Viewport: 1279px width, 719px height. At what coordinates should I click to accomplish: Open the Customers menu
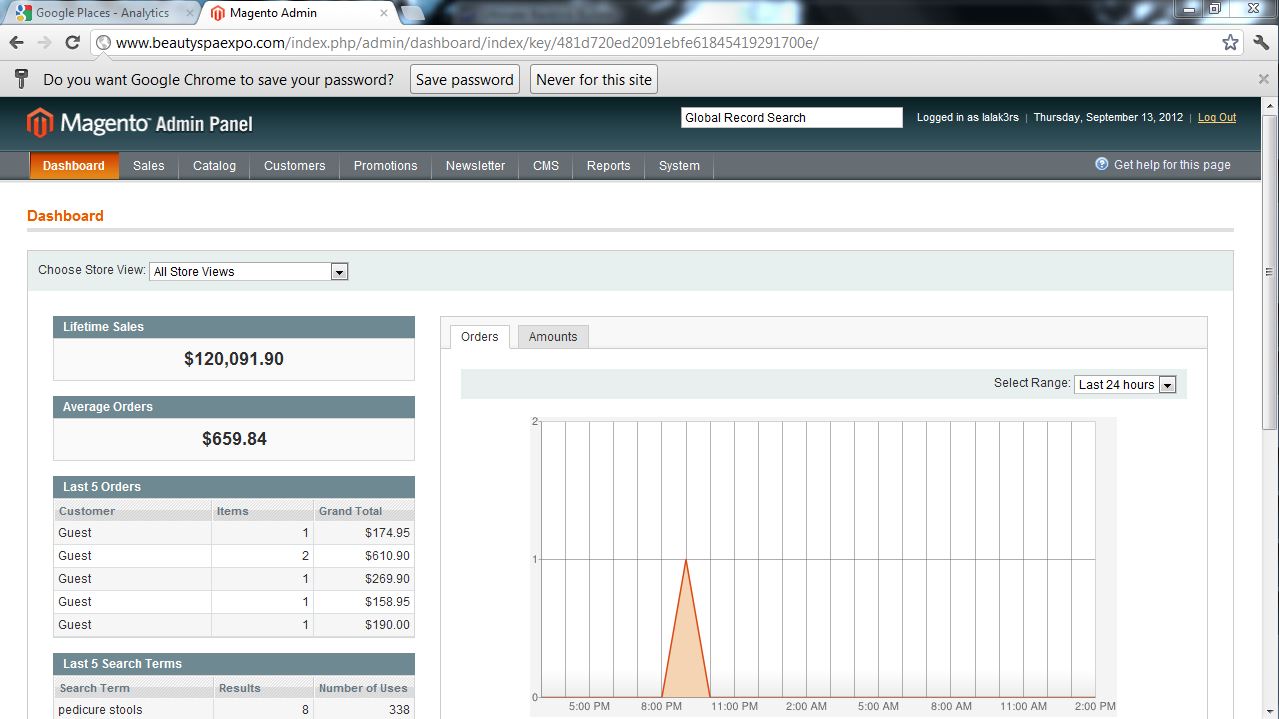point(295,166)
